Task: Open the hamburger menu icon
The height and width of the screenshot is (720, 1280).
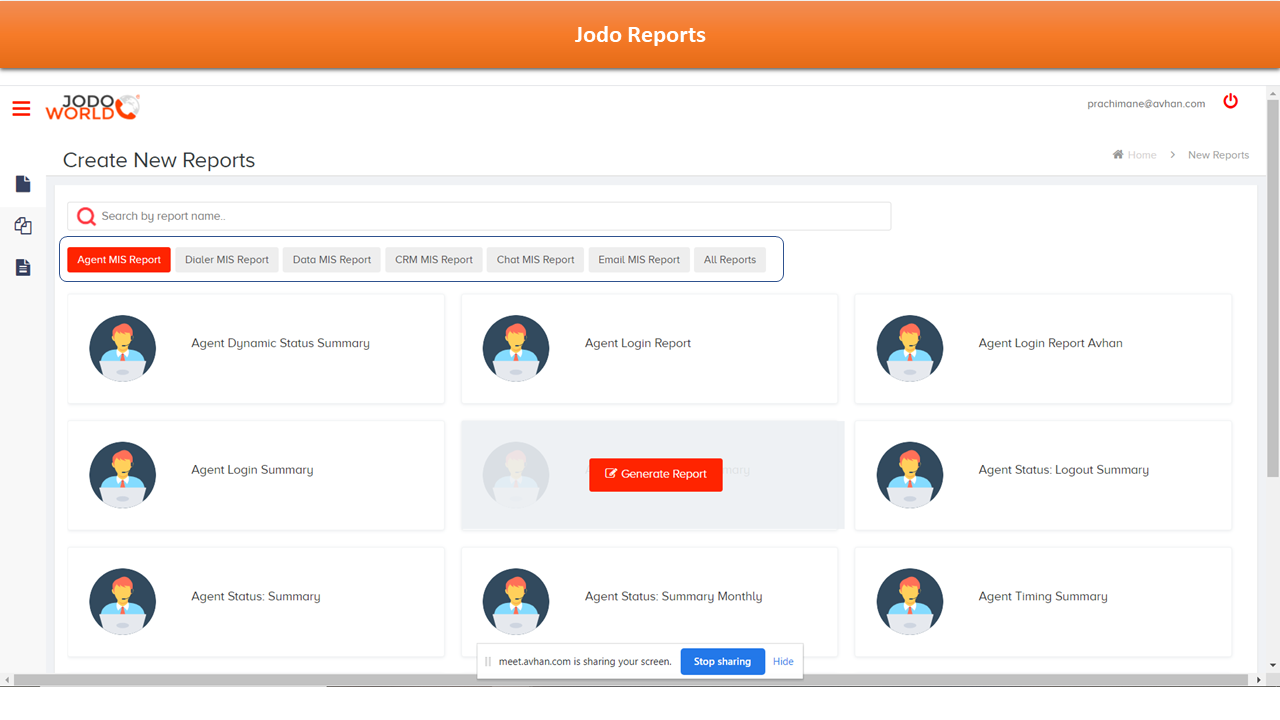Action: (21, 108)
